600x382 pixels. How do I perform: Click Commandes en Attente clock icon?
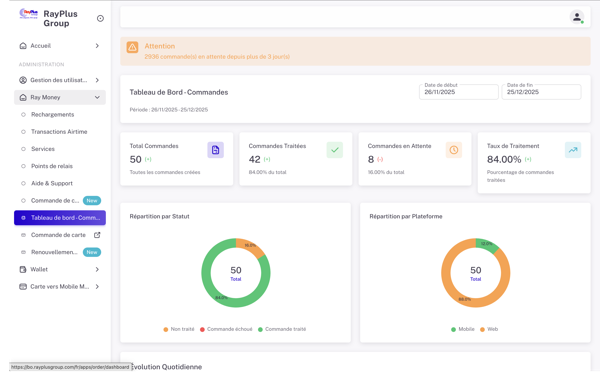[454, 150]
